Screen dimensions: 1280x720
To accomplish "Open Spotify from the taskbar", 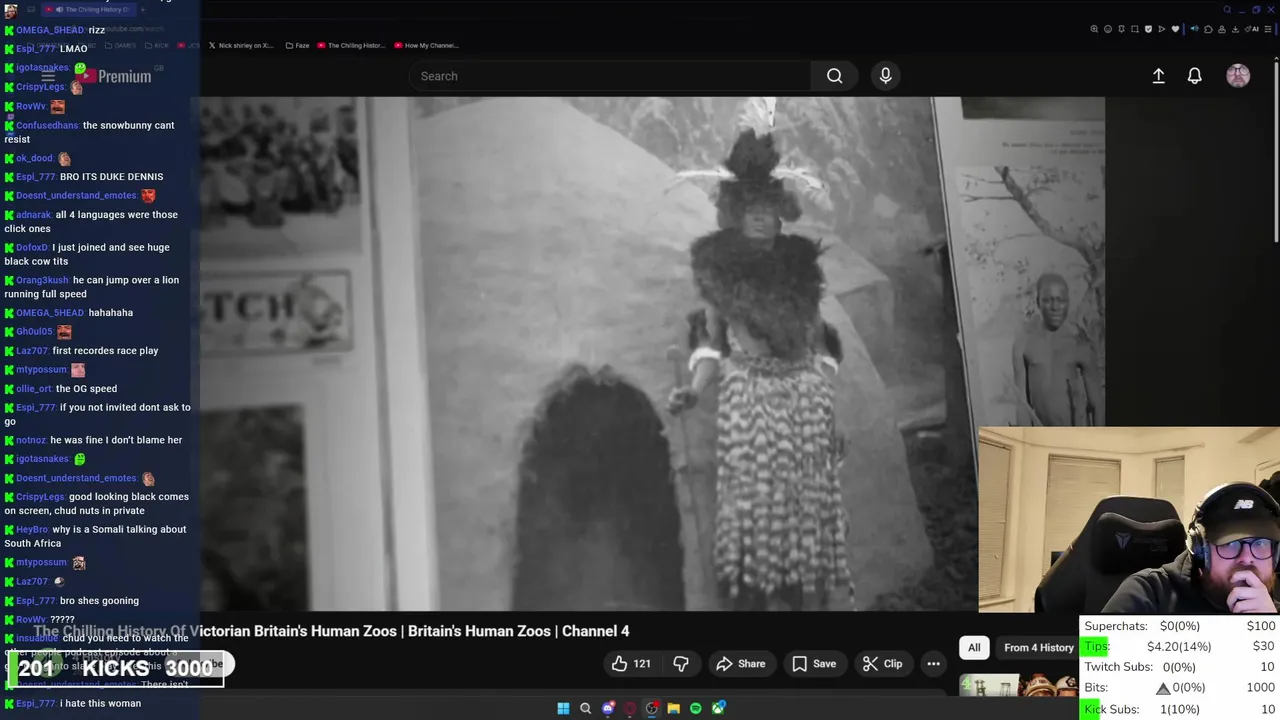I will pyautogui.click(x=696, y=708).
